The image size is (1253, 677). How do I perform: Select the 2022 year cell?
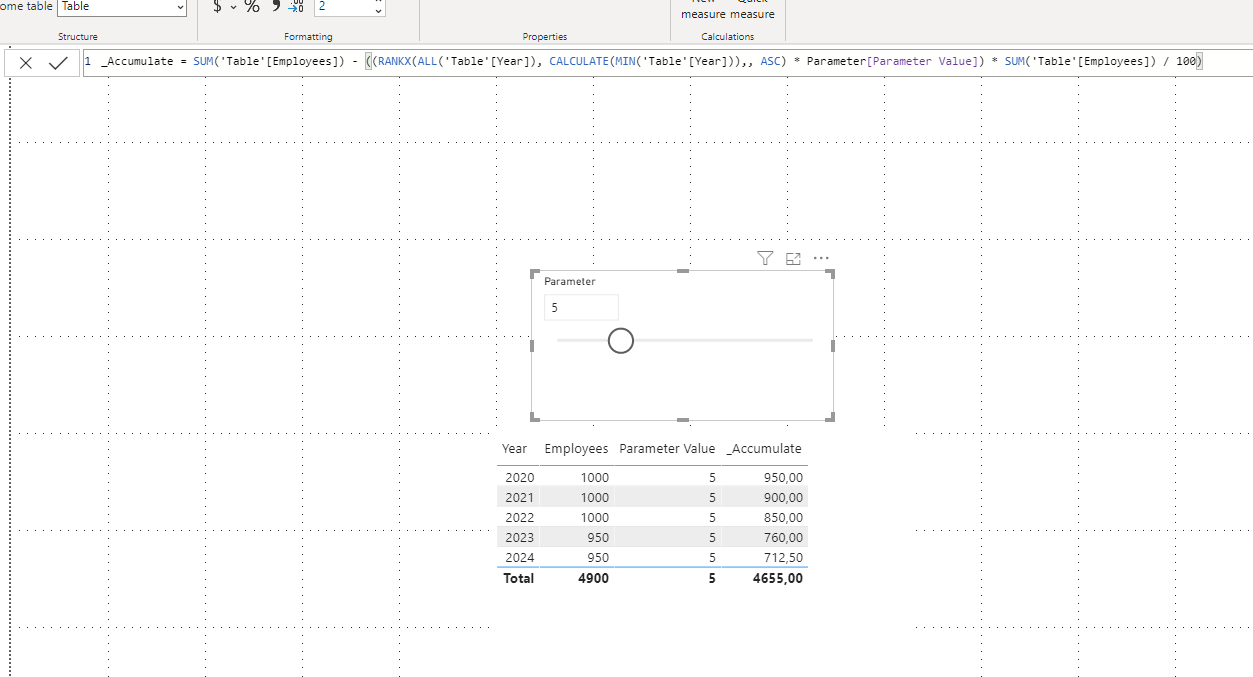point(520,518)
